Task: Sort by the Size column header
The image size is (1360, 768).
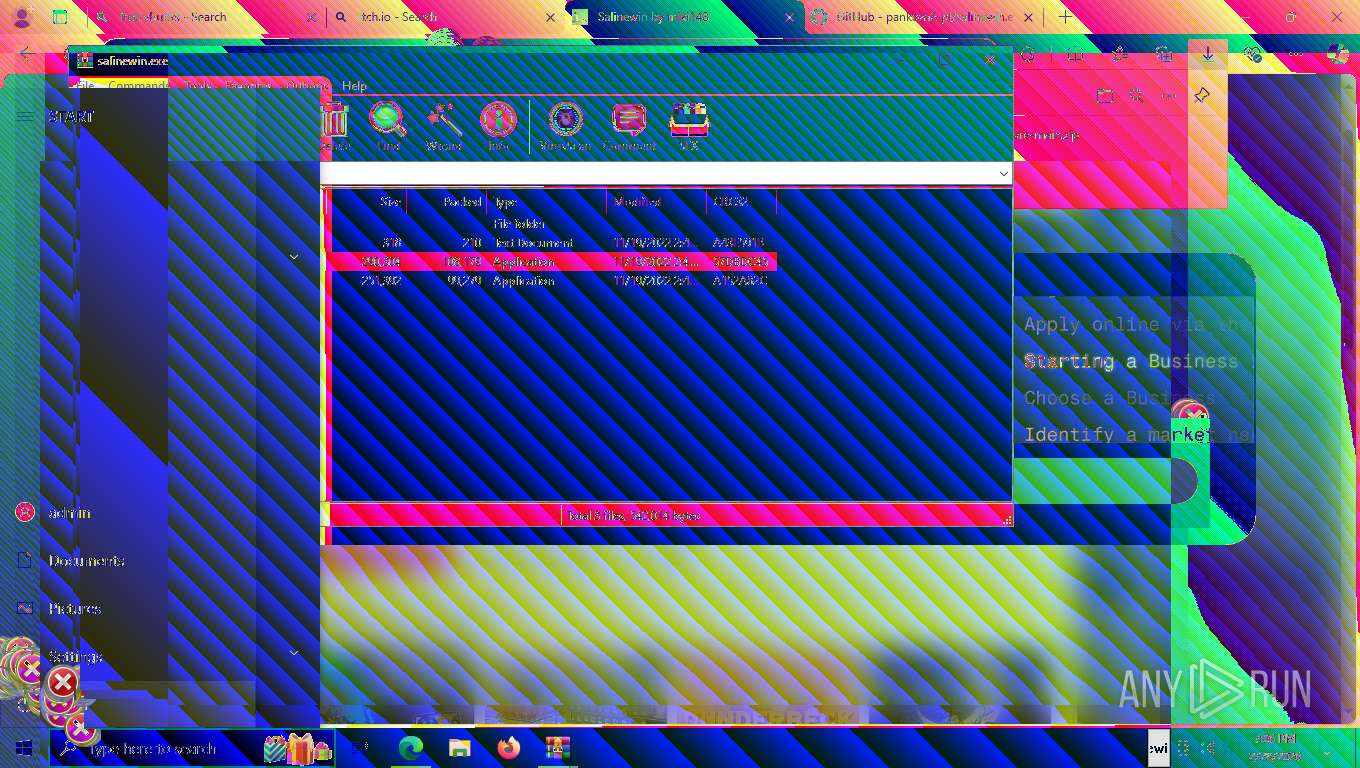Action: tap(368, 202)
